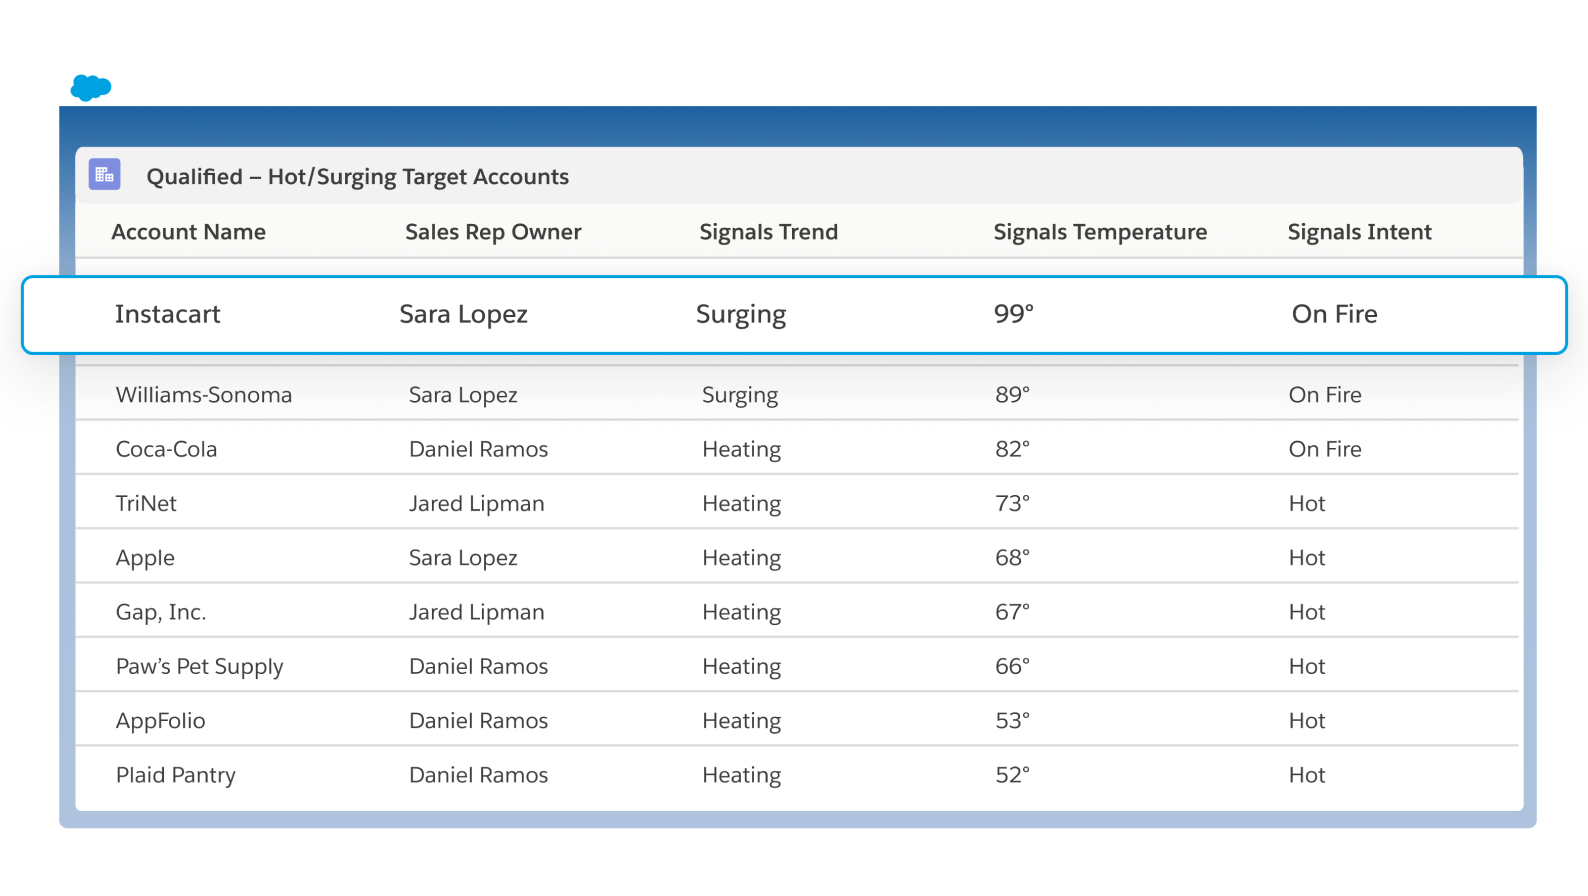Open the Instacart account
Screen dimensions: 1588x896
[168, 314]
